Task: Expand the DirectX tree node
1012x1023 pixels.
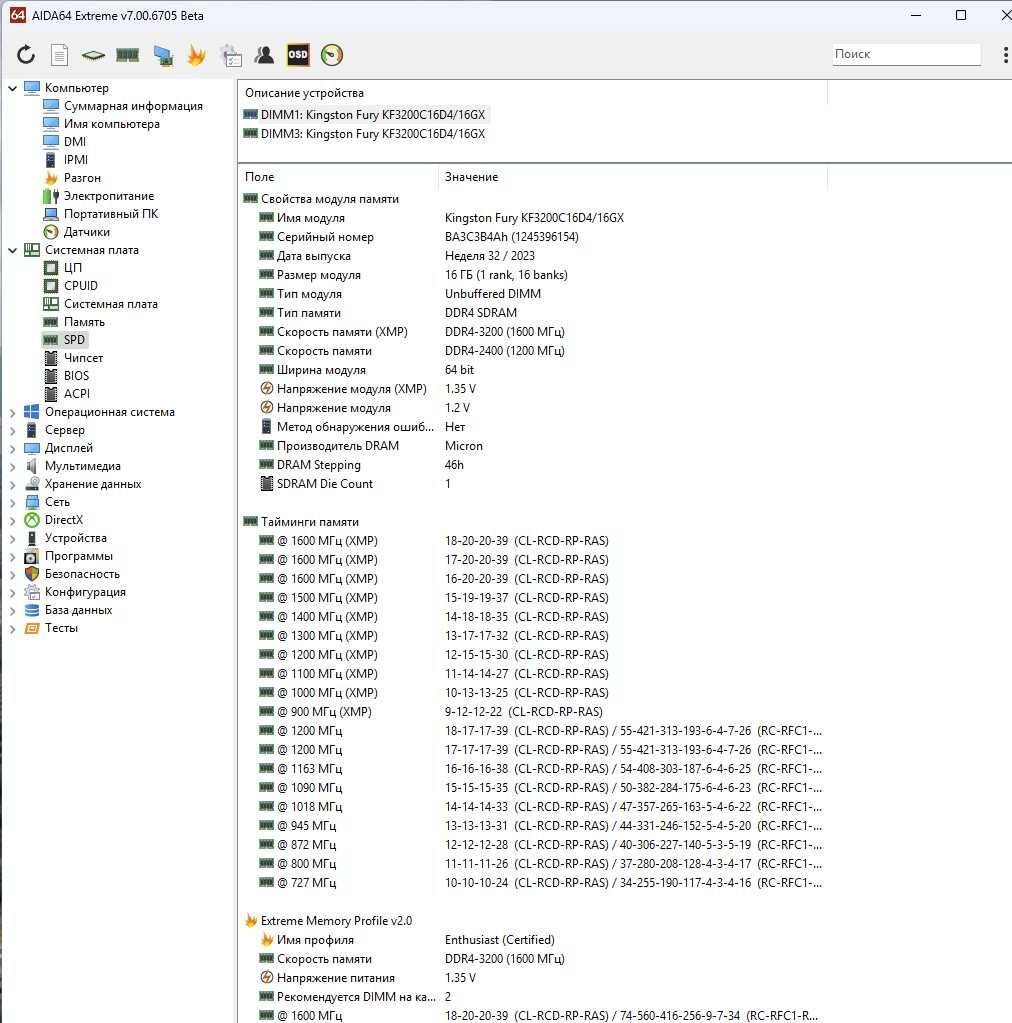Action: [12, 520]
